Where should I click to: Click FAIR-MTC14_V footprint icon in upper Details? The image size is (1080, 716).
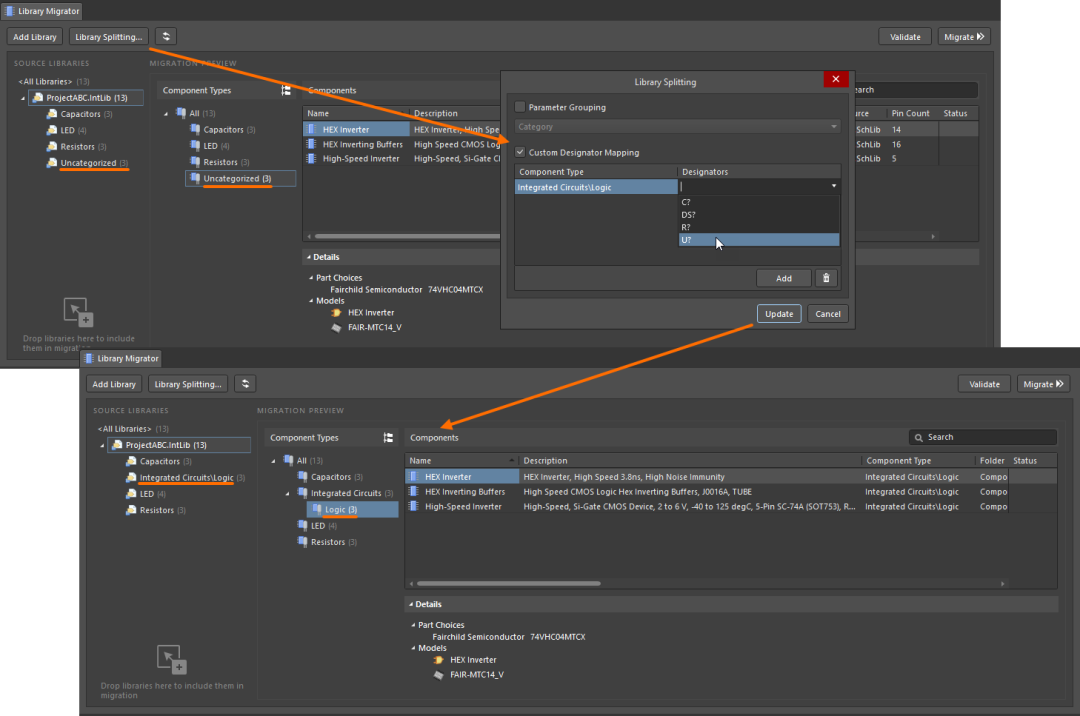tap(336, 328)
